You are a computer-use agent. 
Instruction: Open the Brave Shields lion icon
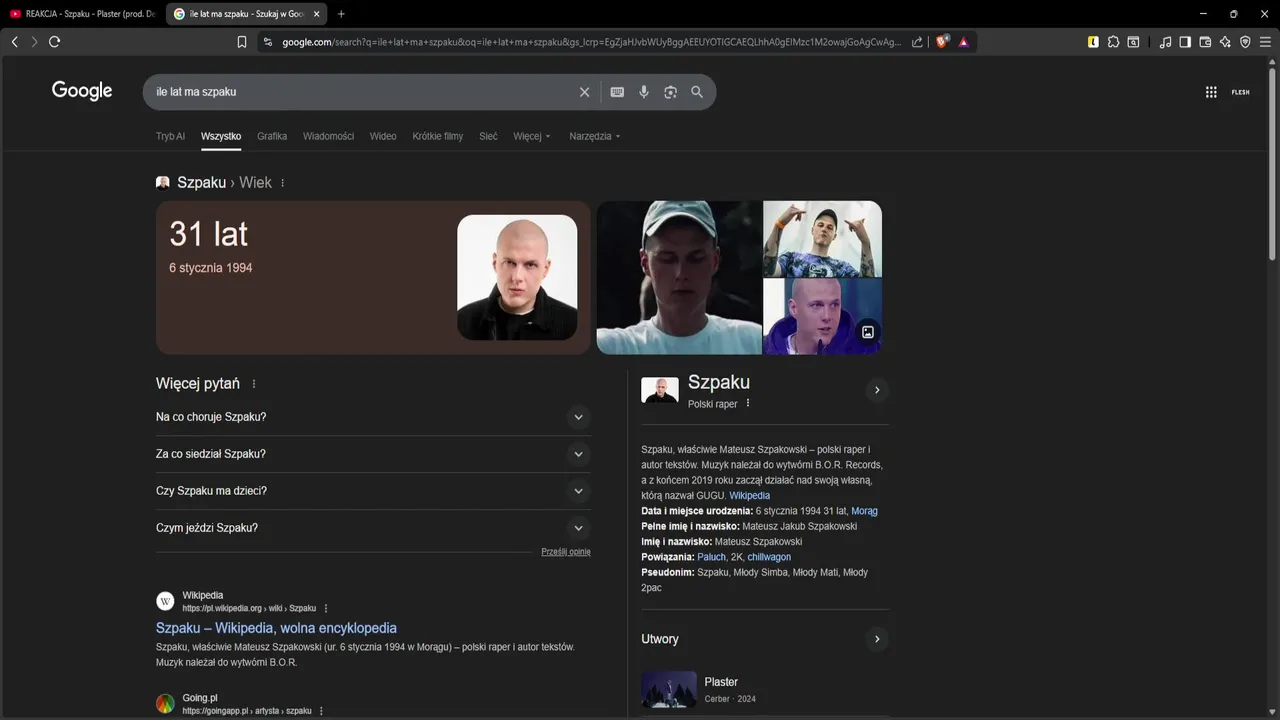click(942, 42)
